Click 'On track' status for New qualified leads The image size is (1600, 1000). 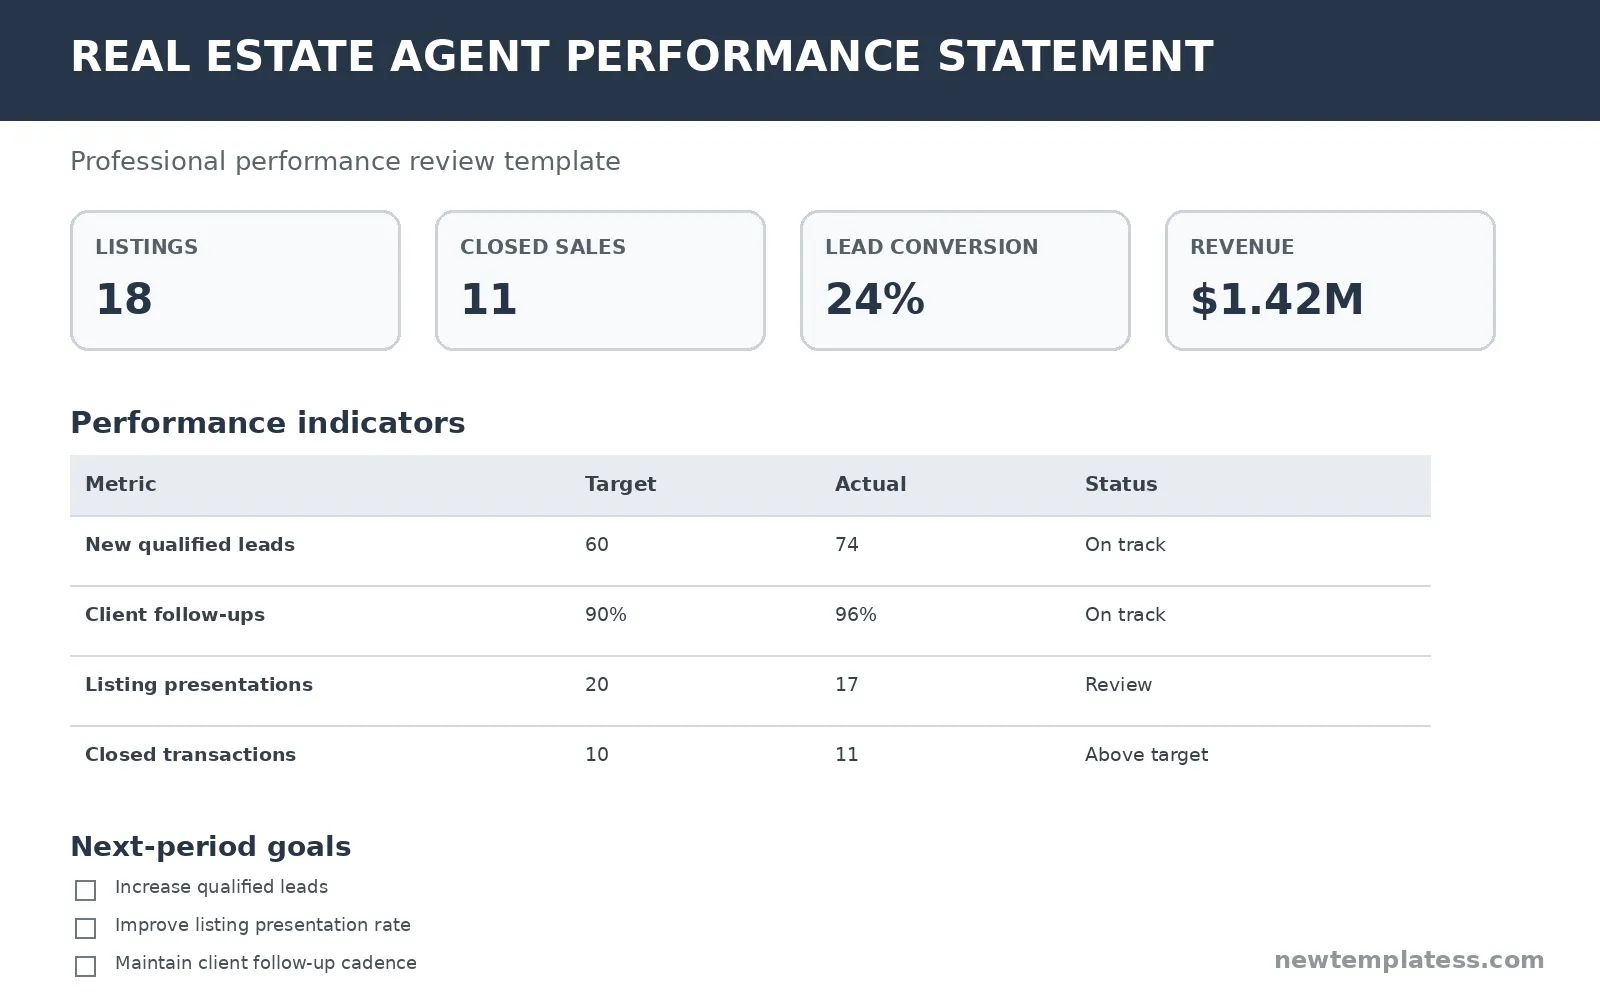[1125, 545]
